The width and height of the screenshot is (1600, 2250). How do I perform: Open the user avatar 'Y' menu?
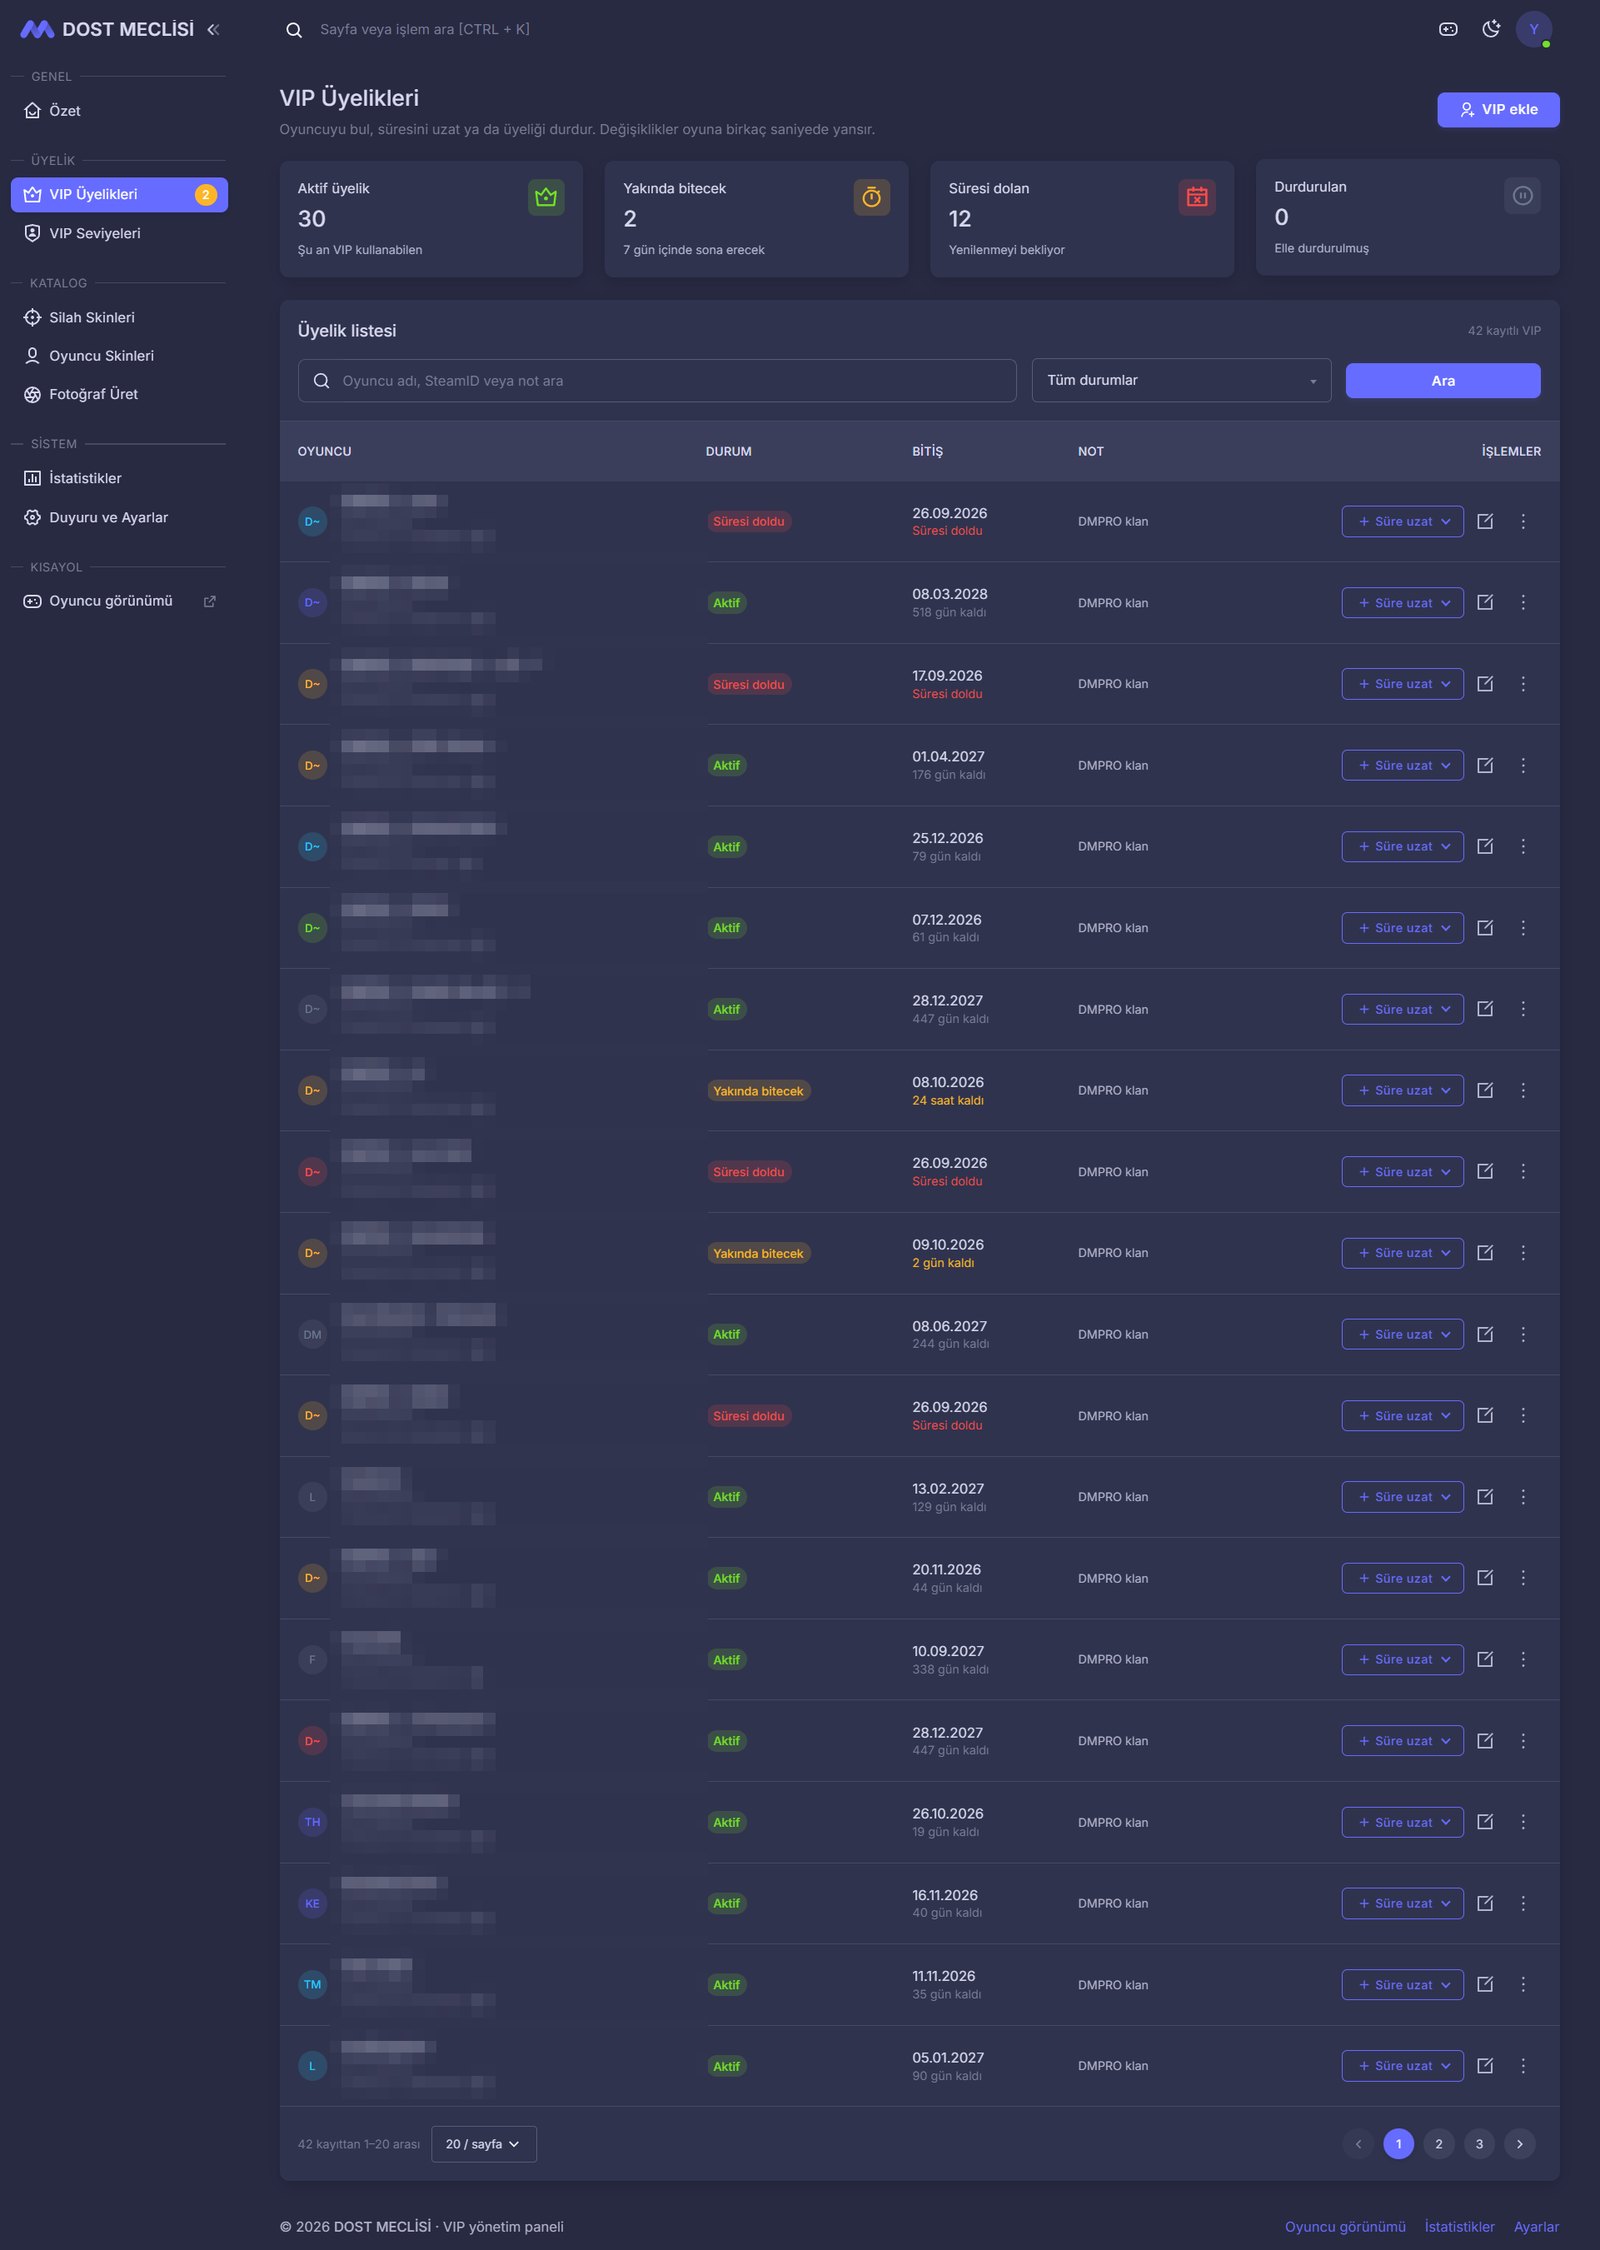1534,29
